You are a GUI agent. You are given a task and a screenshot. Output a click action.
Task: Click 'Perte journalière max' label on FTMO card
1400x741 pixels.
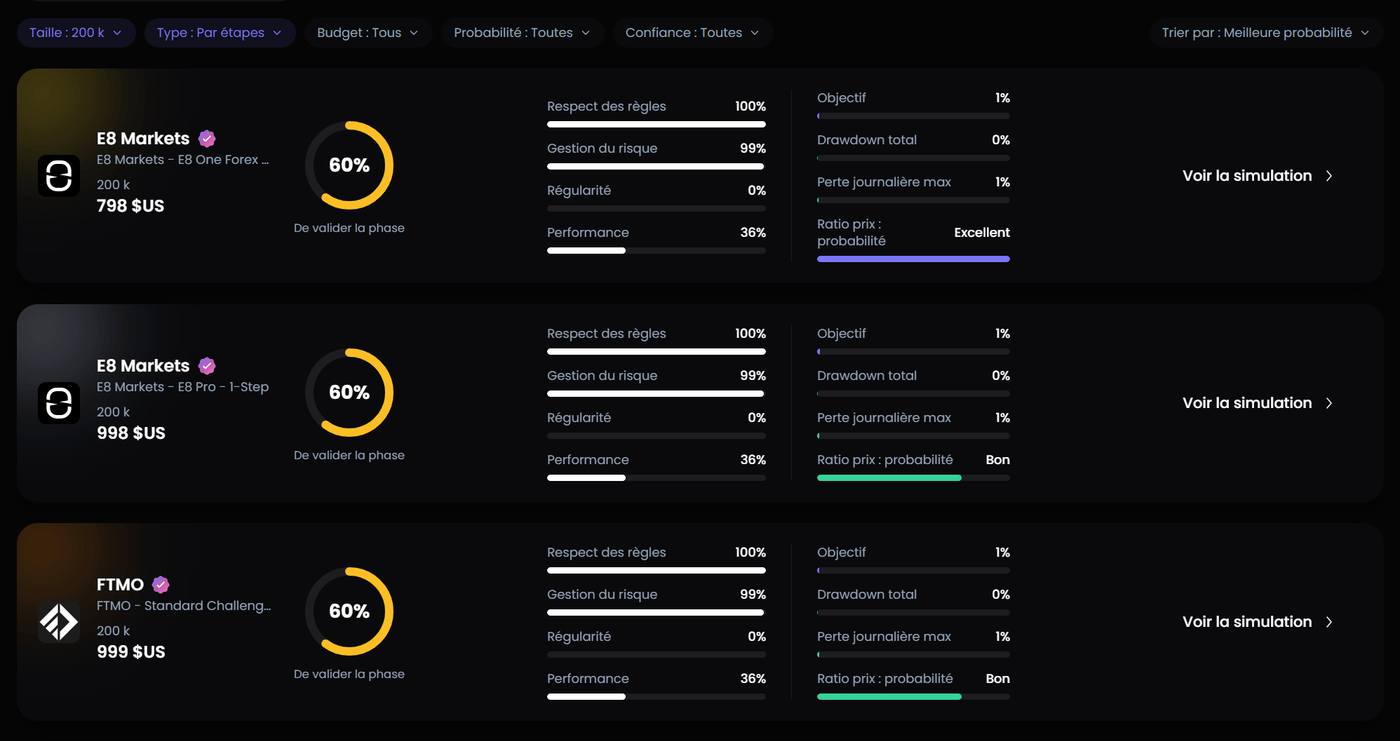(884, 637)
